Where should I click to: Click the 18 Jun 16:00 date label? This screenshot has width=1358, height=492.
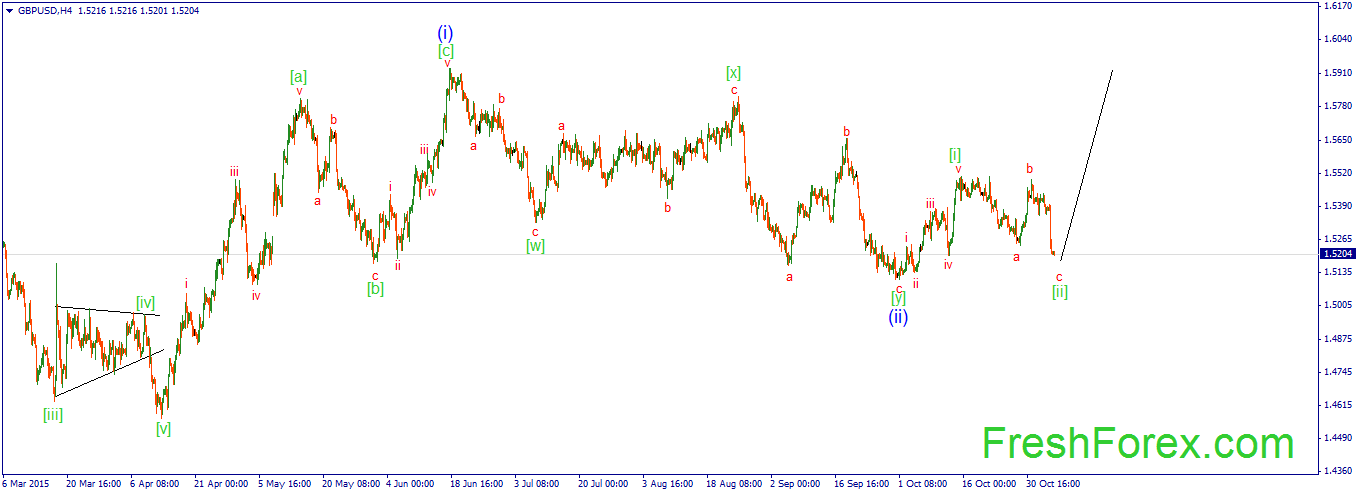pos(477,483)
